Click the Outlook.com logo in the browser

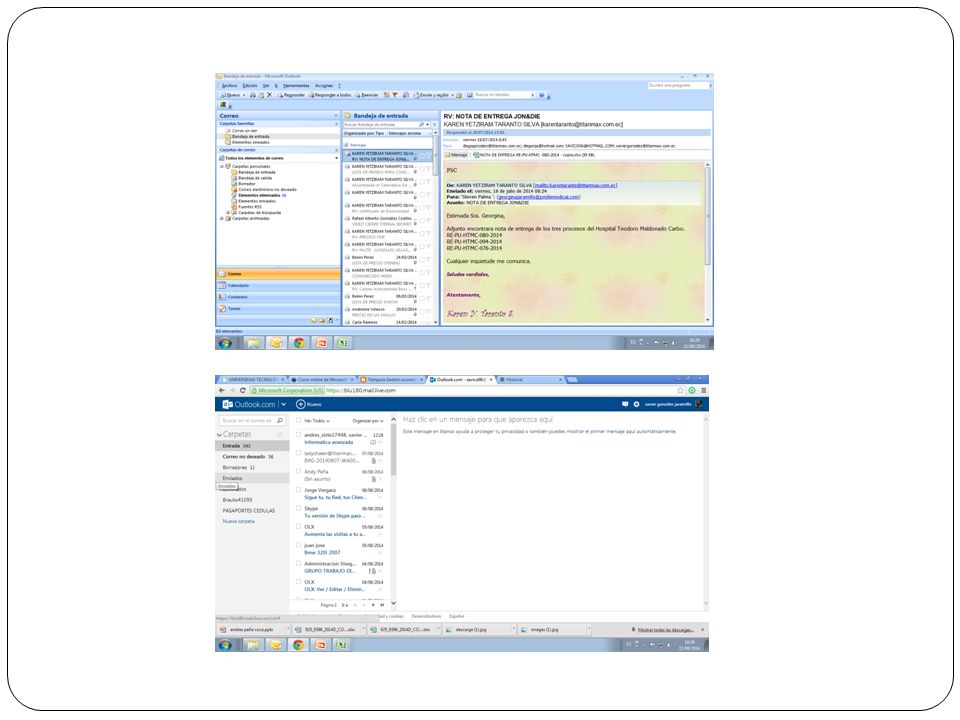(249, 404)
